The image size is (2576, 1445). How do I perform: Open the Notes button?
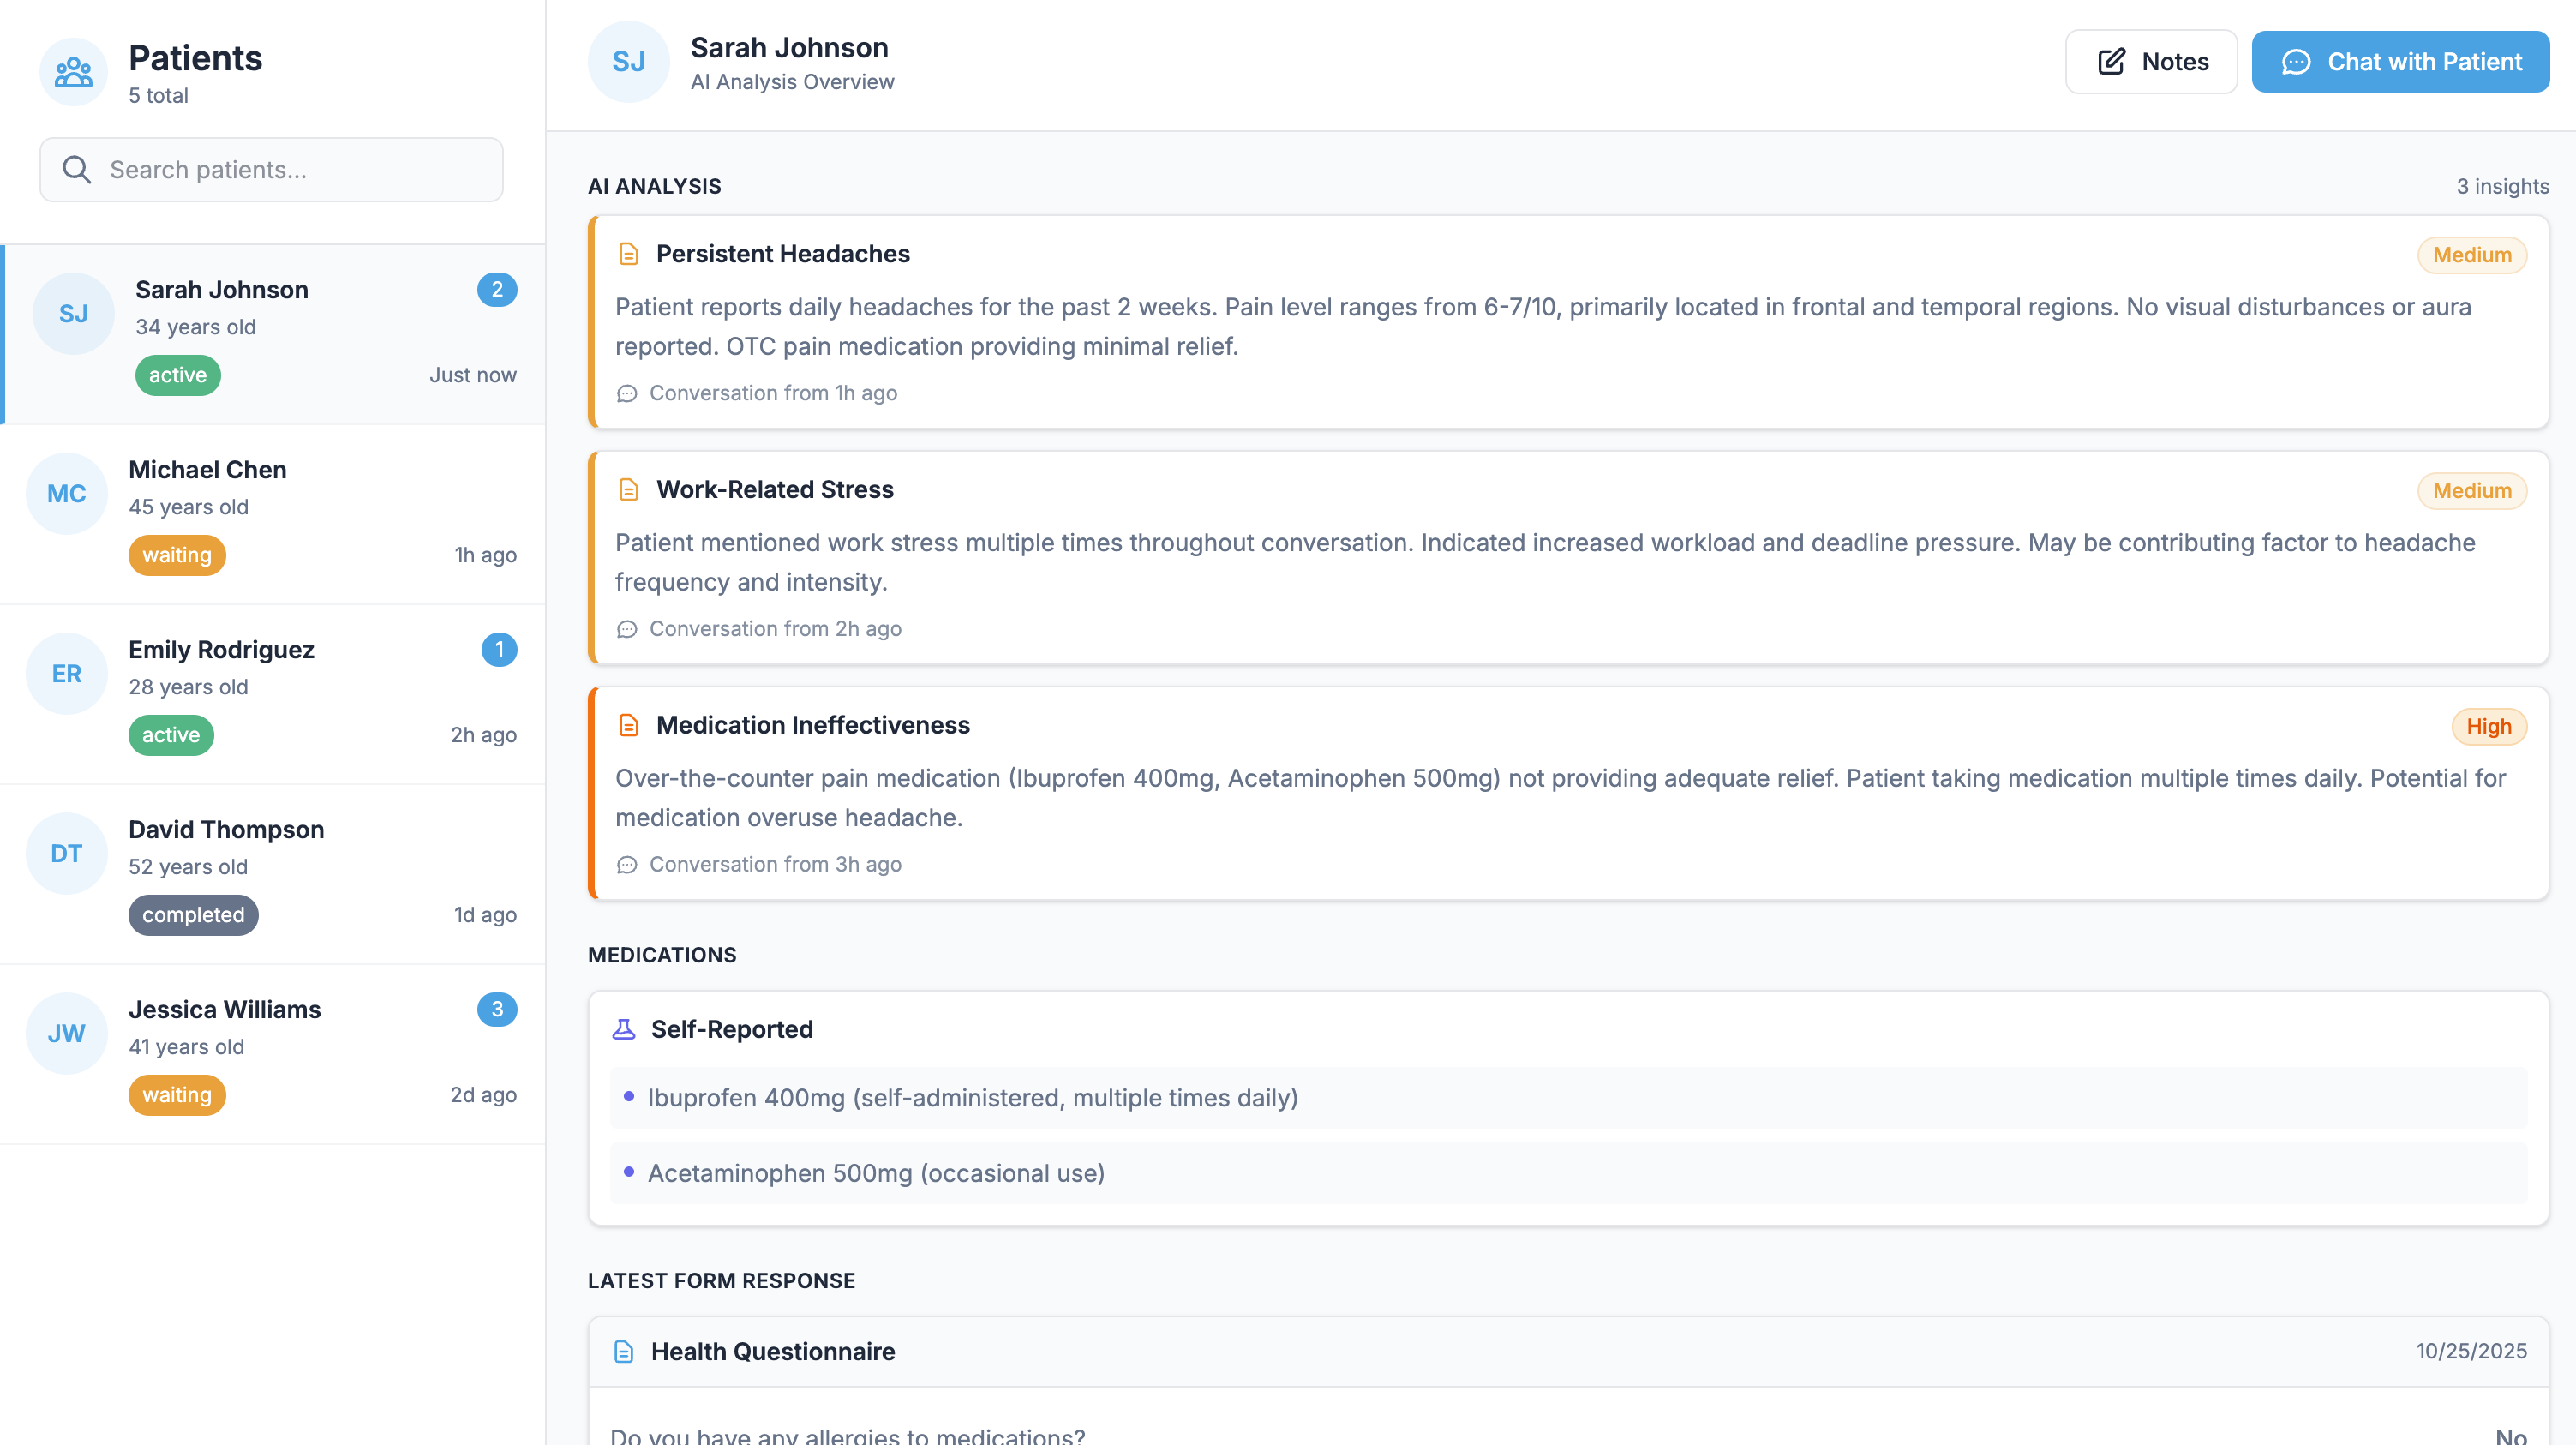[2151, 62]
